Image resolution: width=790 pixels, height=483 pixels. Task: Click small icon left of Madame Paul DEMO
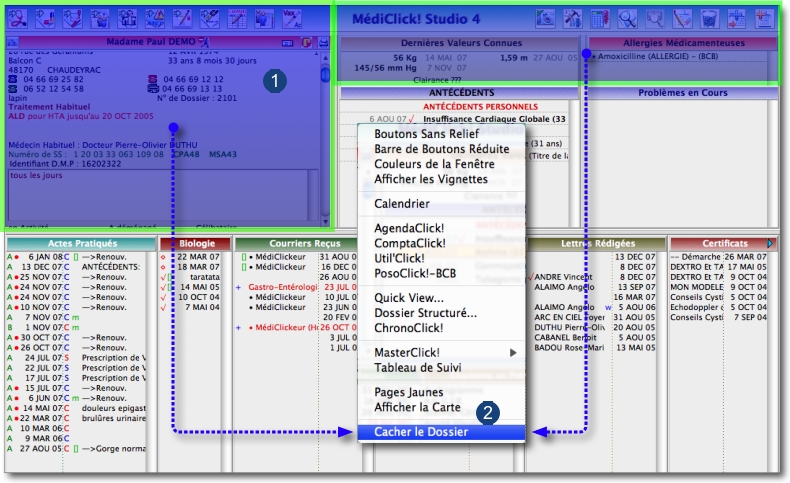(13, 42)
